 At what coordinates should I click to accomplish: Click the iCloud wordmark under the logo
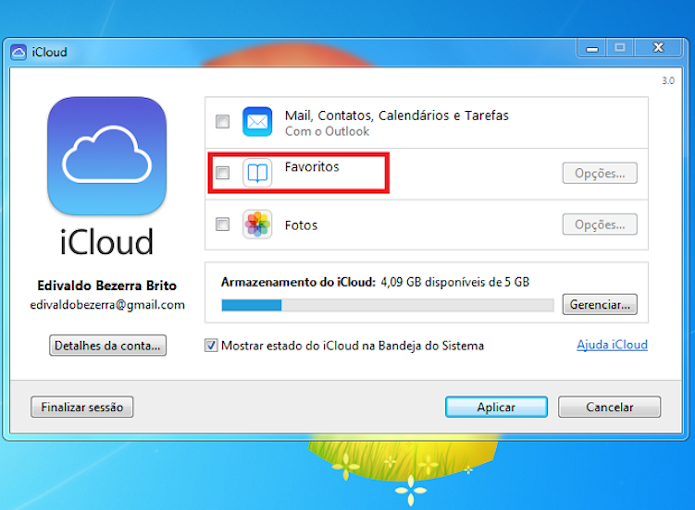point(107,241)
